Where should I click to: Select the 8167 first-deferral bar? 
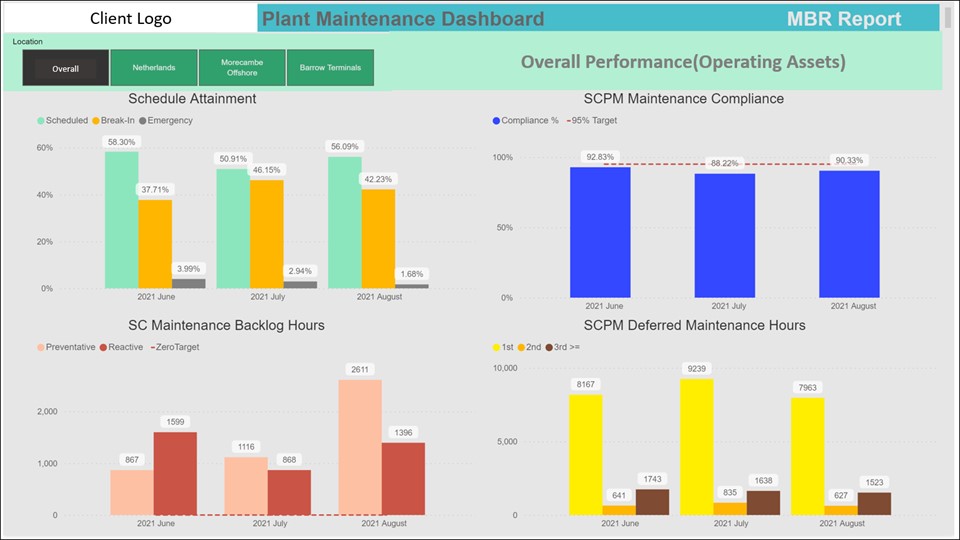pyautogui.click(x=586, y=455)
